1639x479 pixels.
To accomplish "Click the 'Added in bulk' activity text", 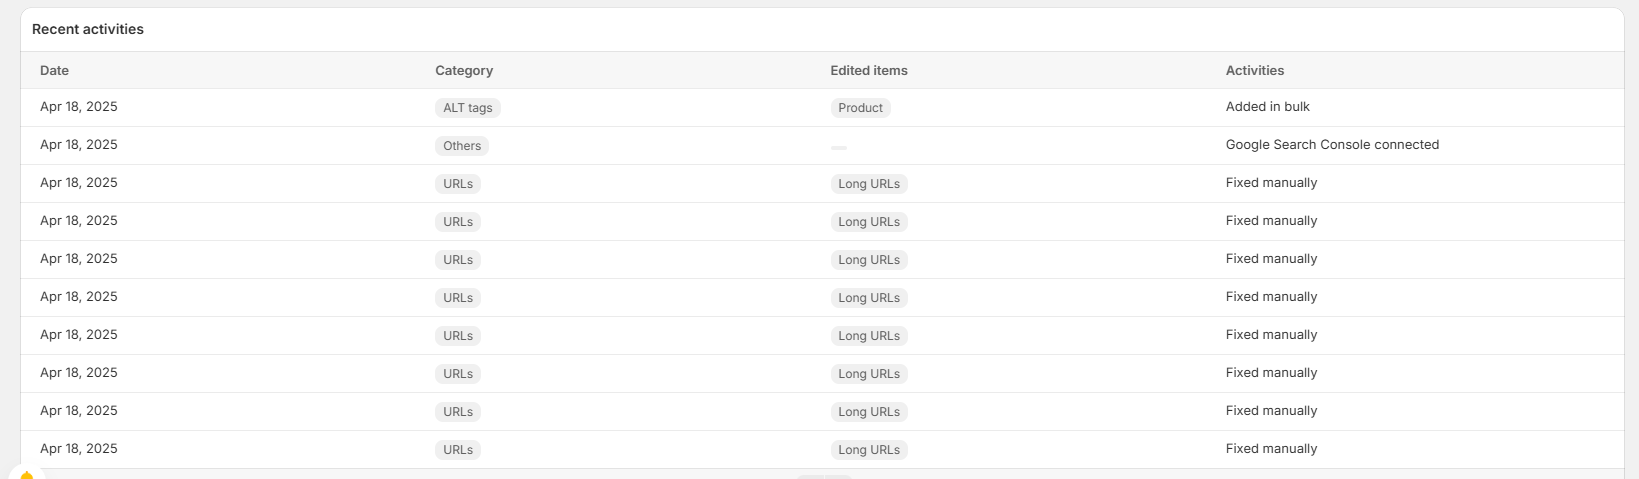I will (1267, 107).
